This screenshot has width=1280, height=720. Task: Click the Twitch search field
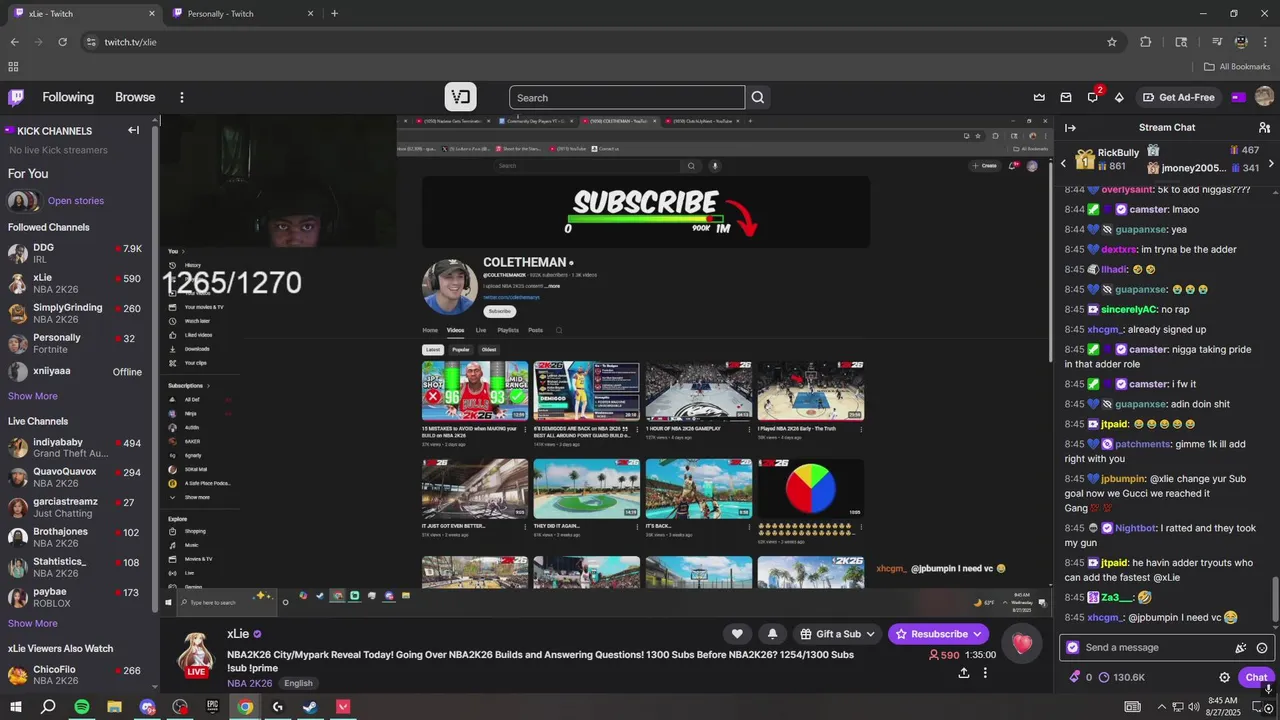(627, 97)
